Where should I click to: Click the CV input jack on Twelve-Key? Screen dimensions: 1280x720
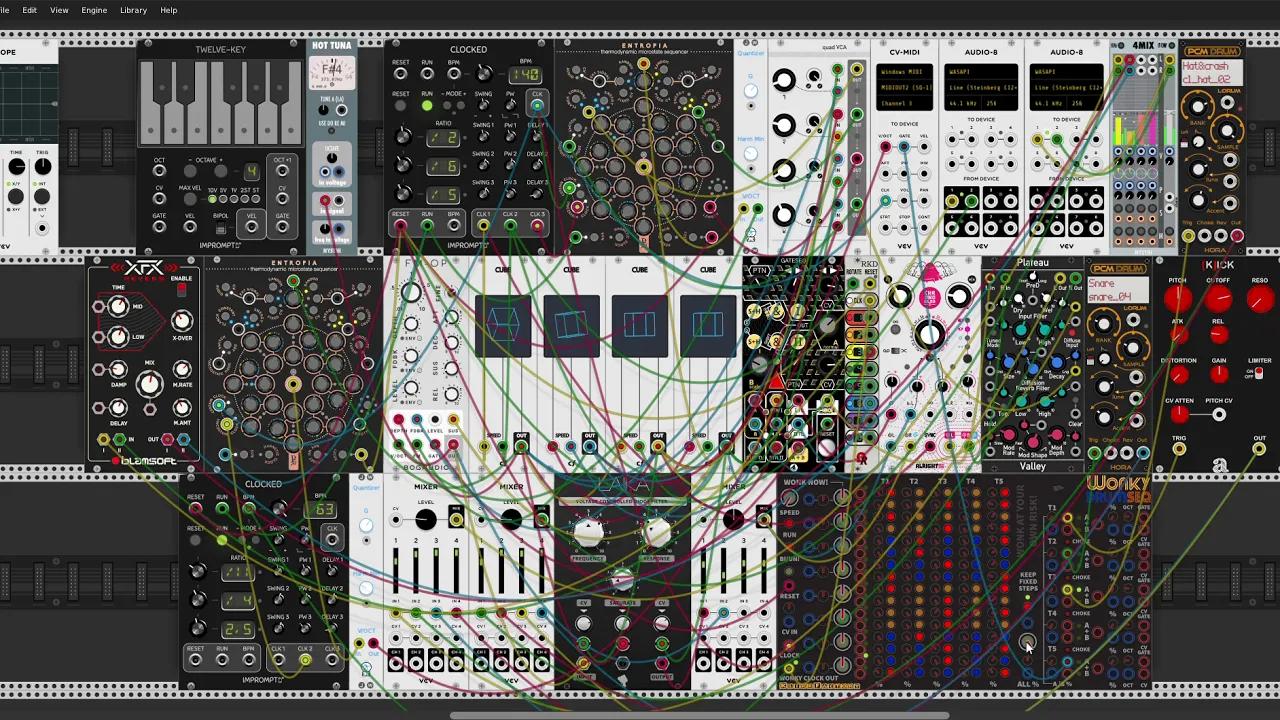click(159, 198)
